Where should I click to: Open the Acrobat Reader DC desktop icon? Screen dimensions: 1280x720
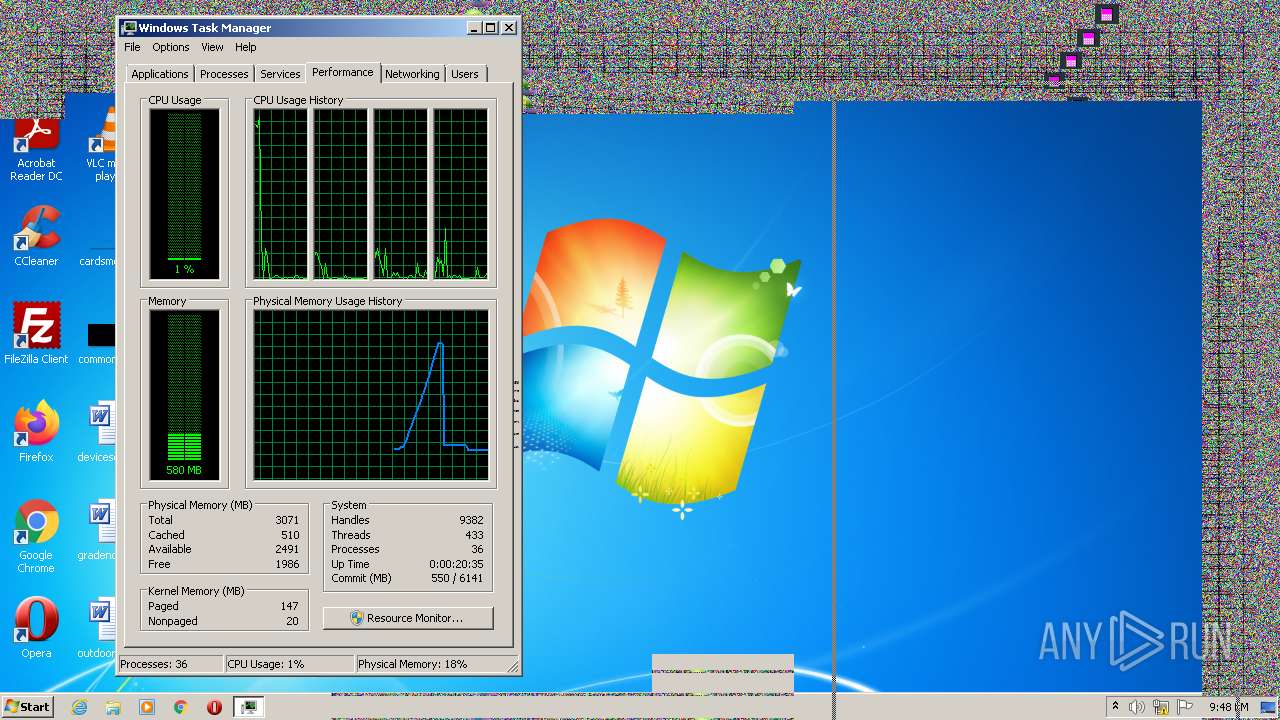pyautogui.click(x=36, y=149)
